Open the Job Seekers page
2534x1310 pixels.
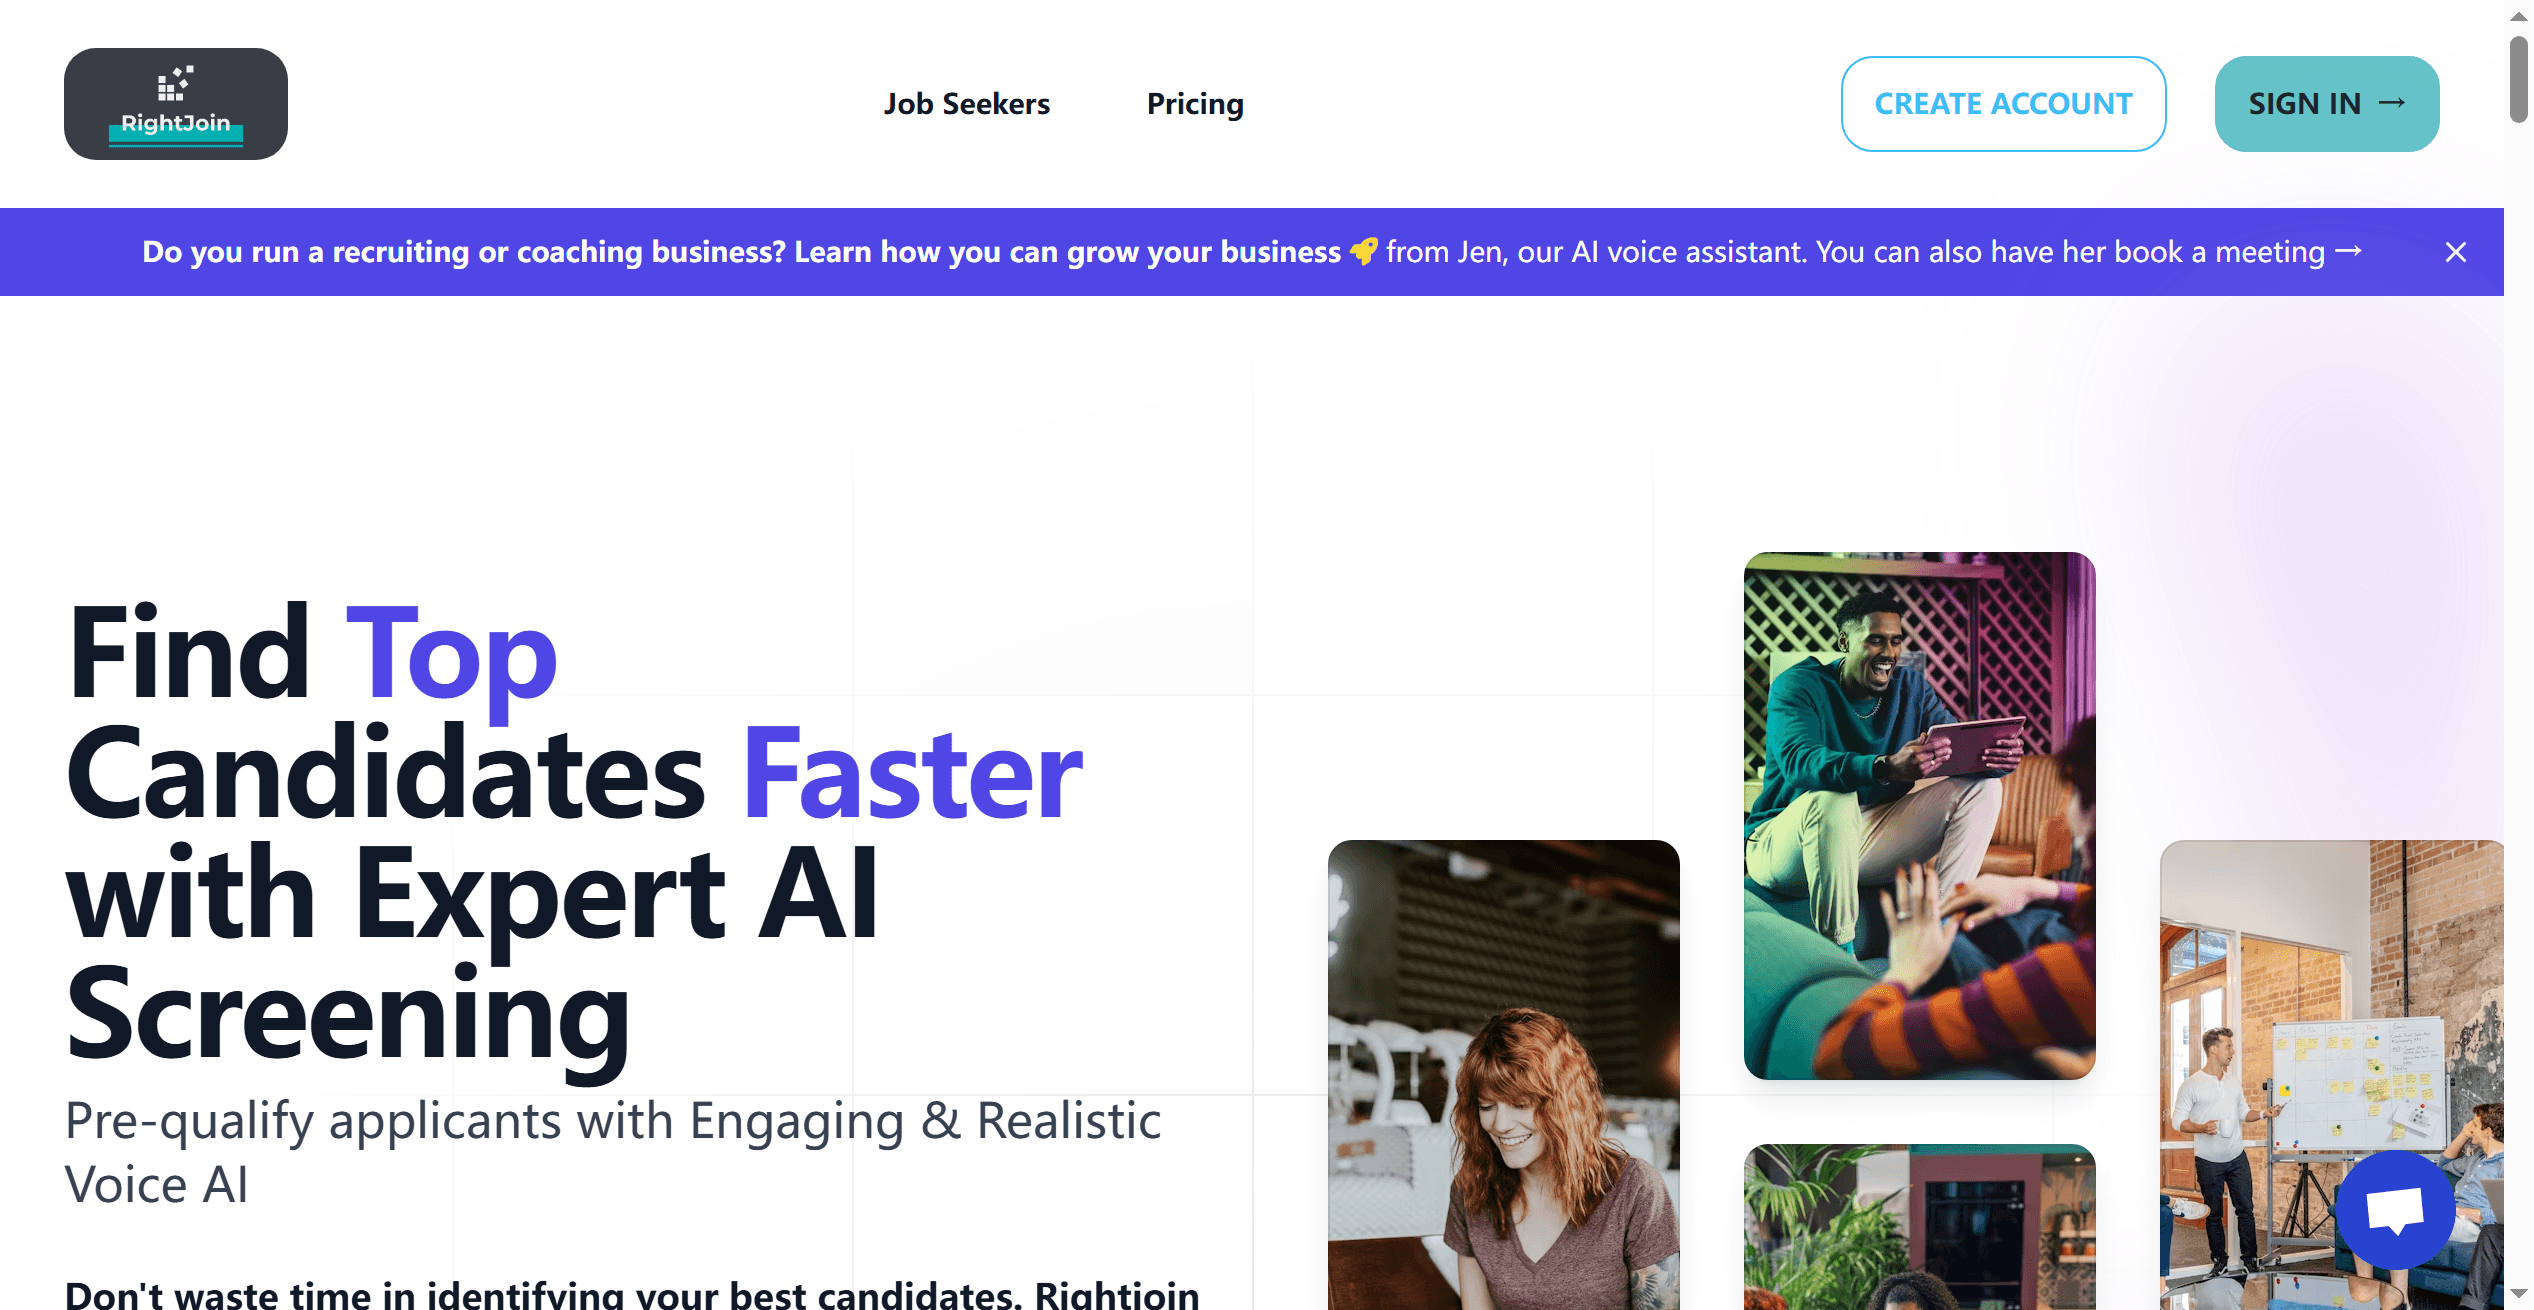[966, 104]
